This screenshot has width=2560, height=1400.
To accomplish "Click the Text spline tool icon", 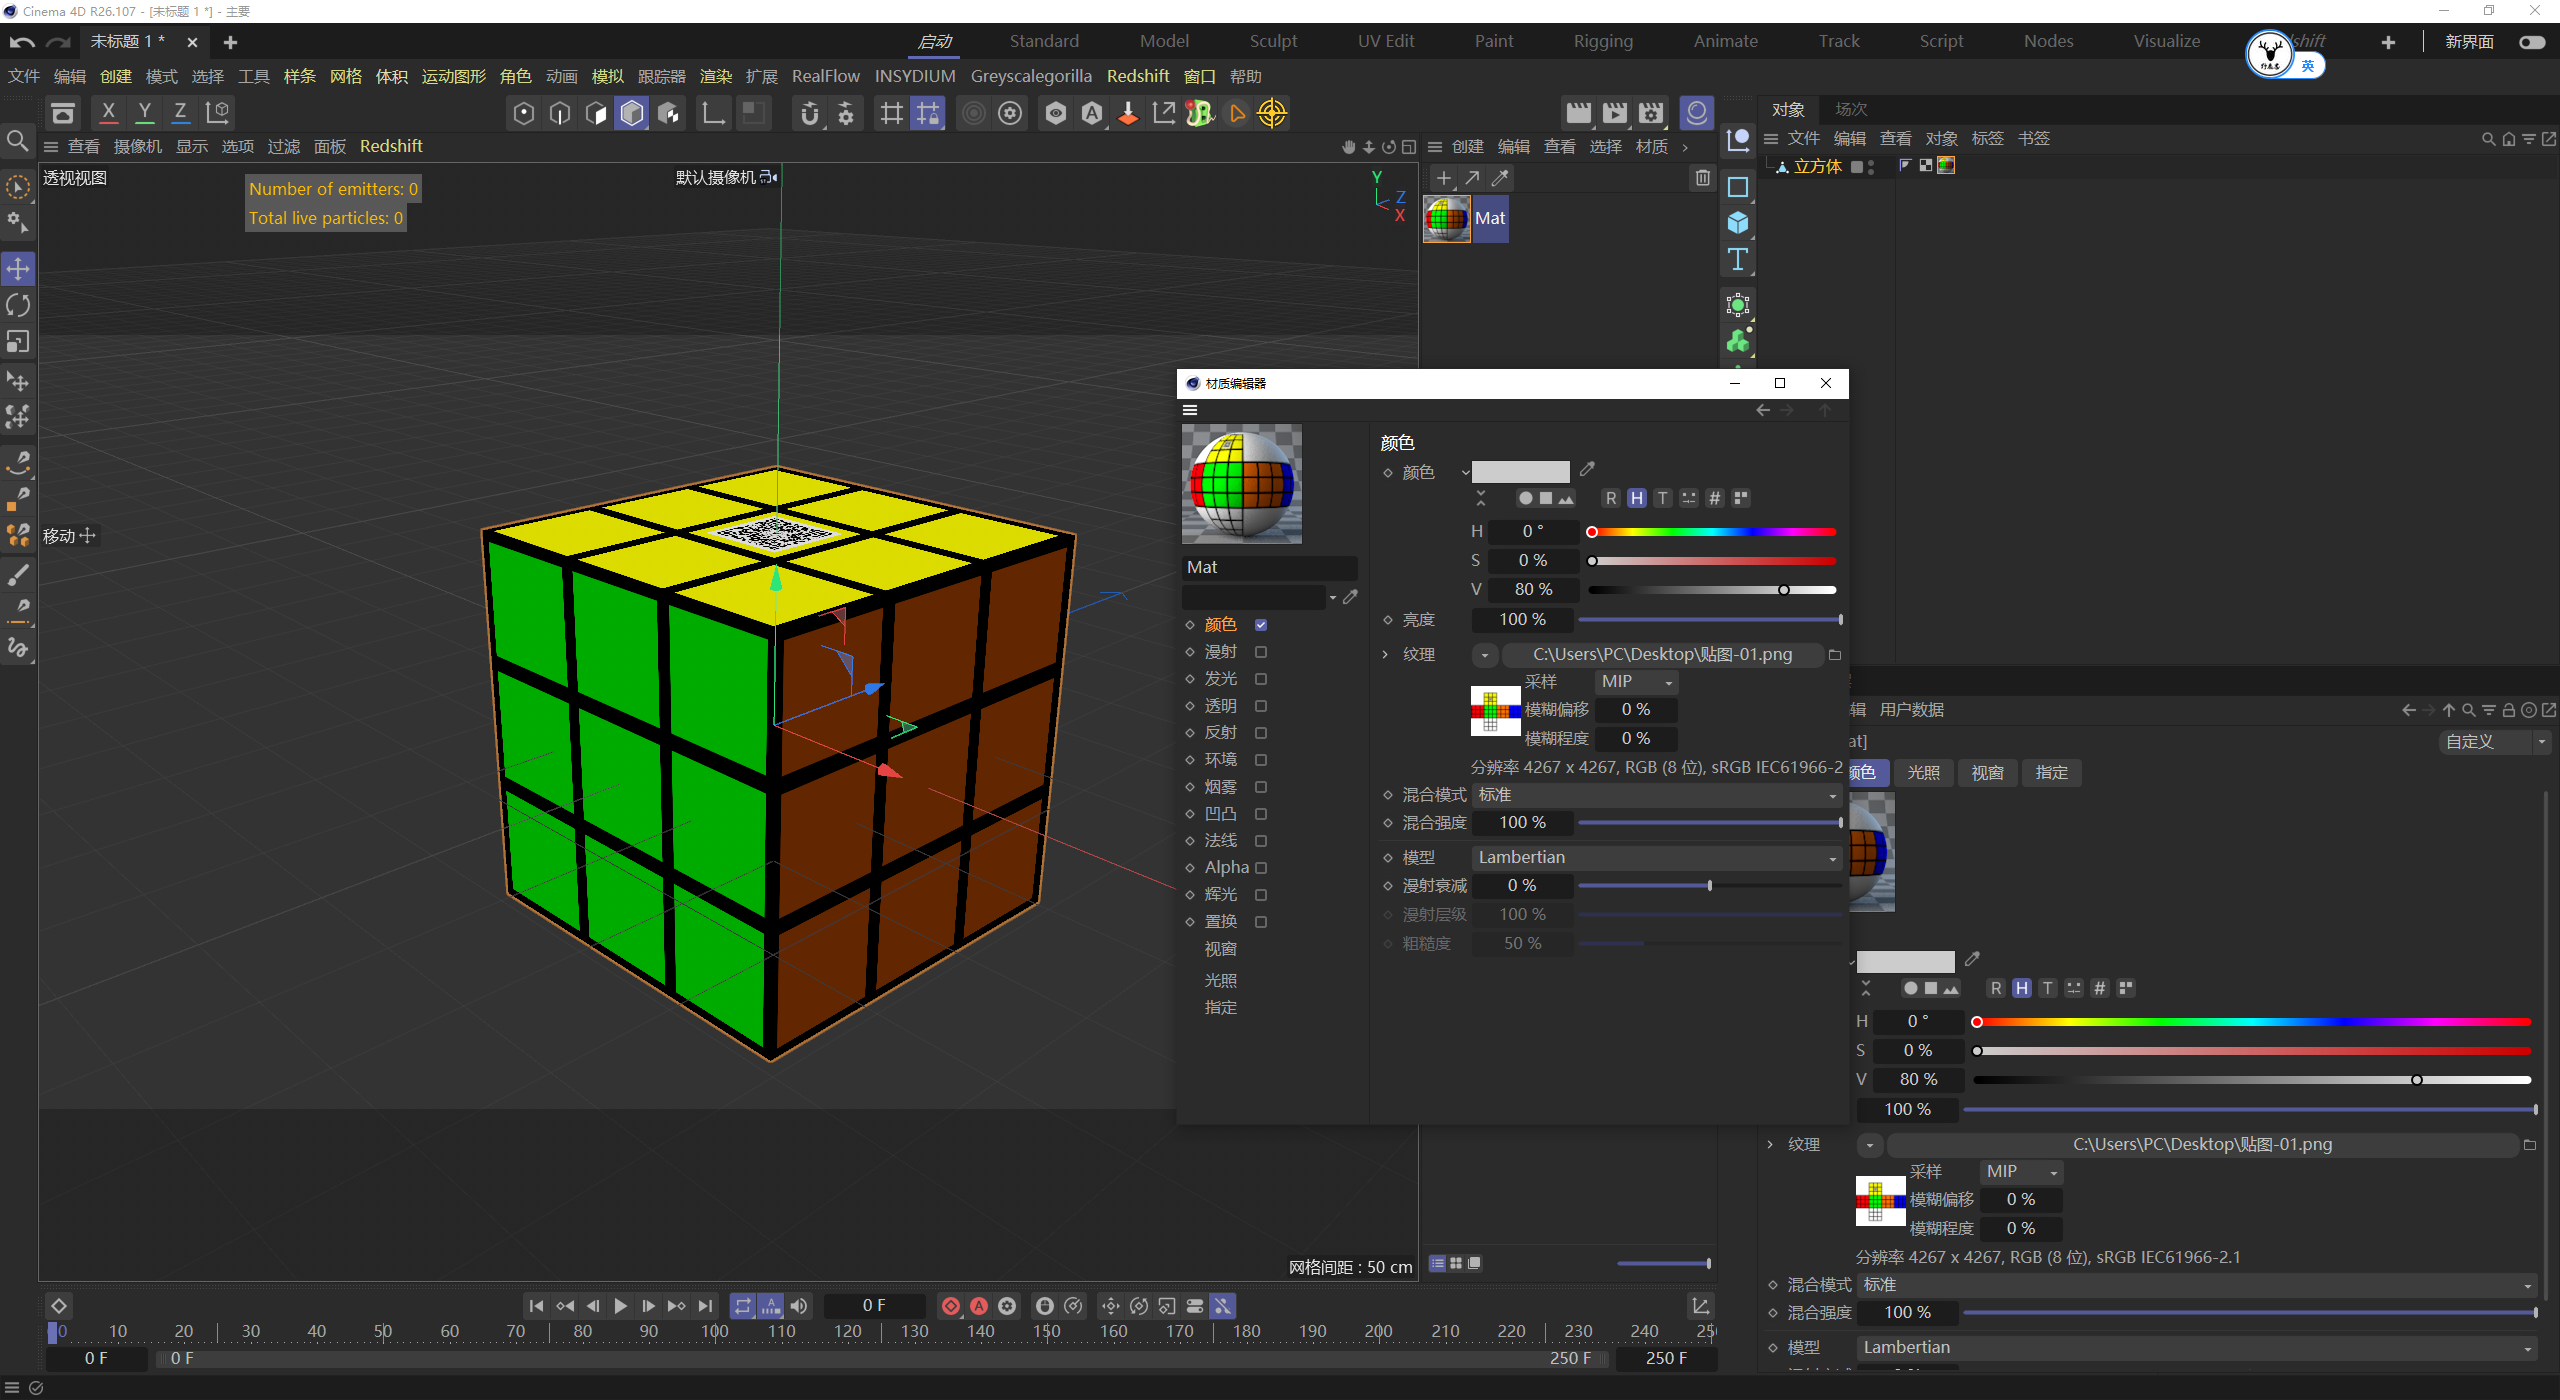I will [1738, 260].
